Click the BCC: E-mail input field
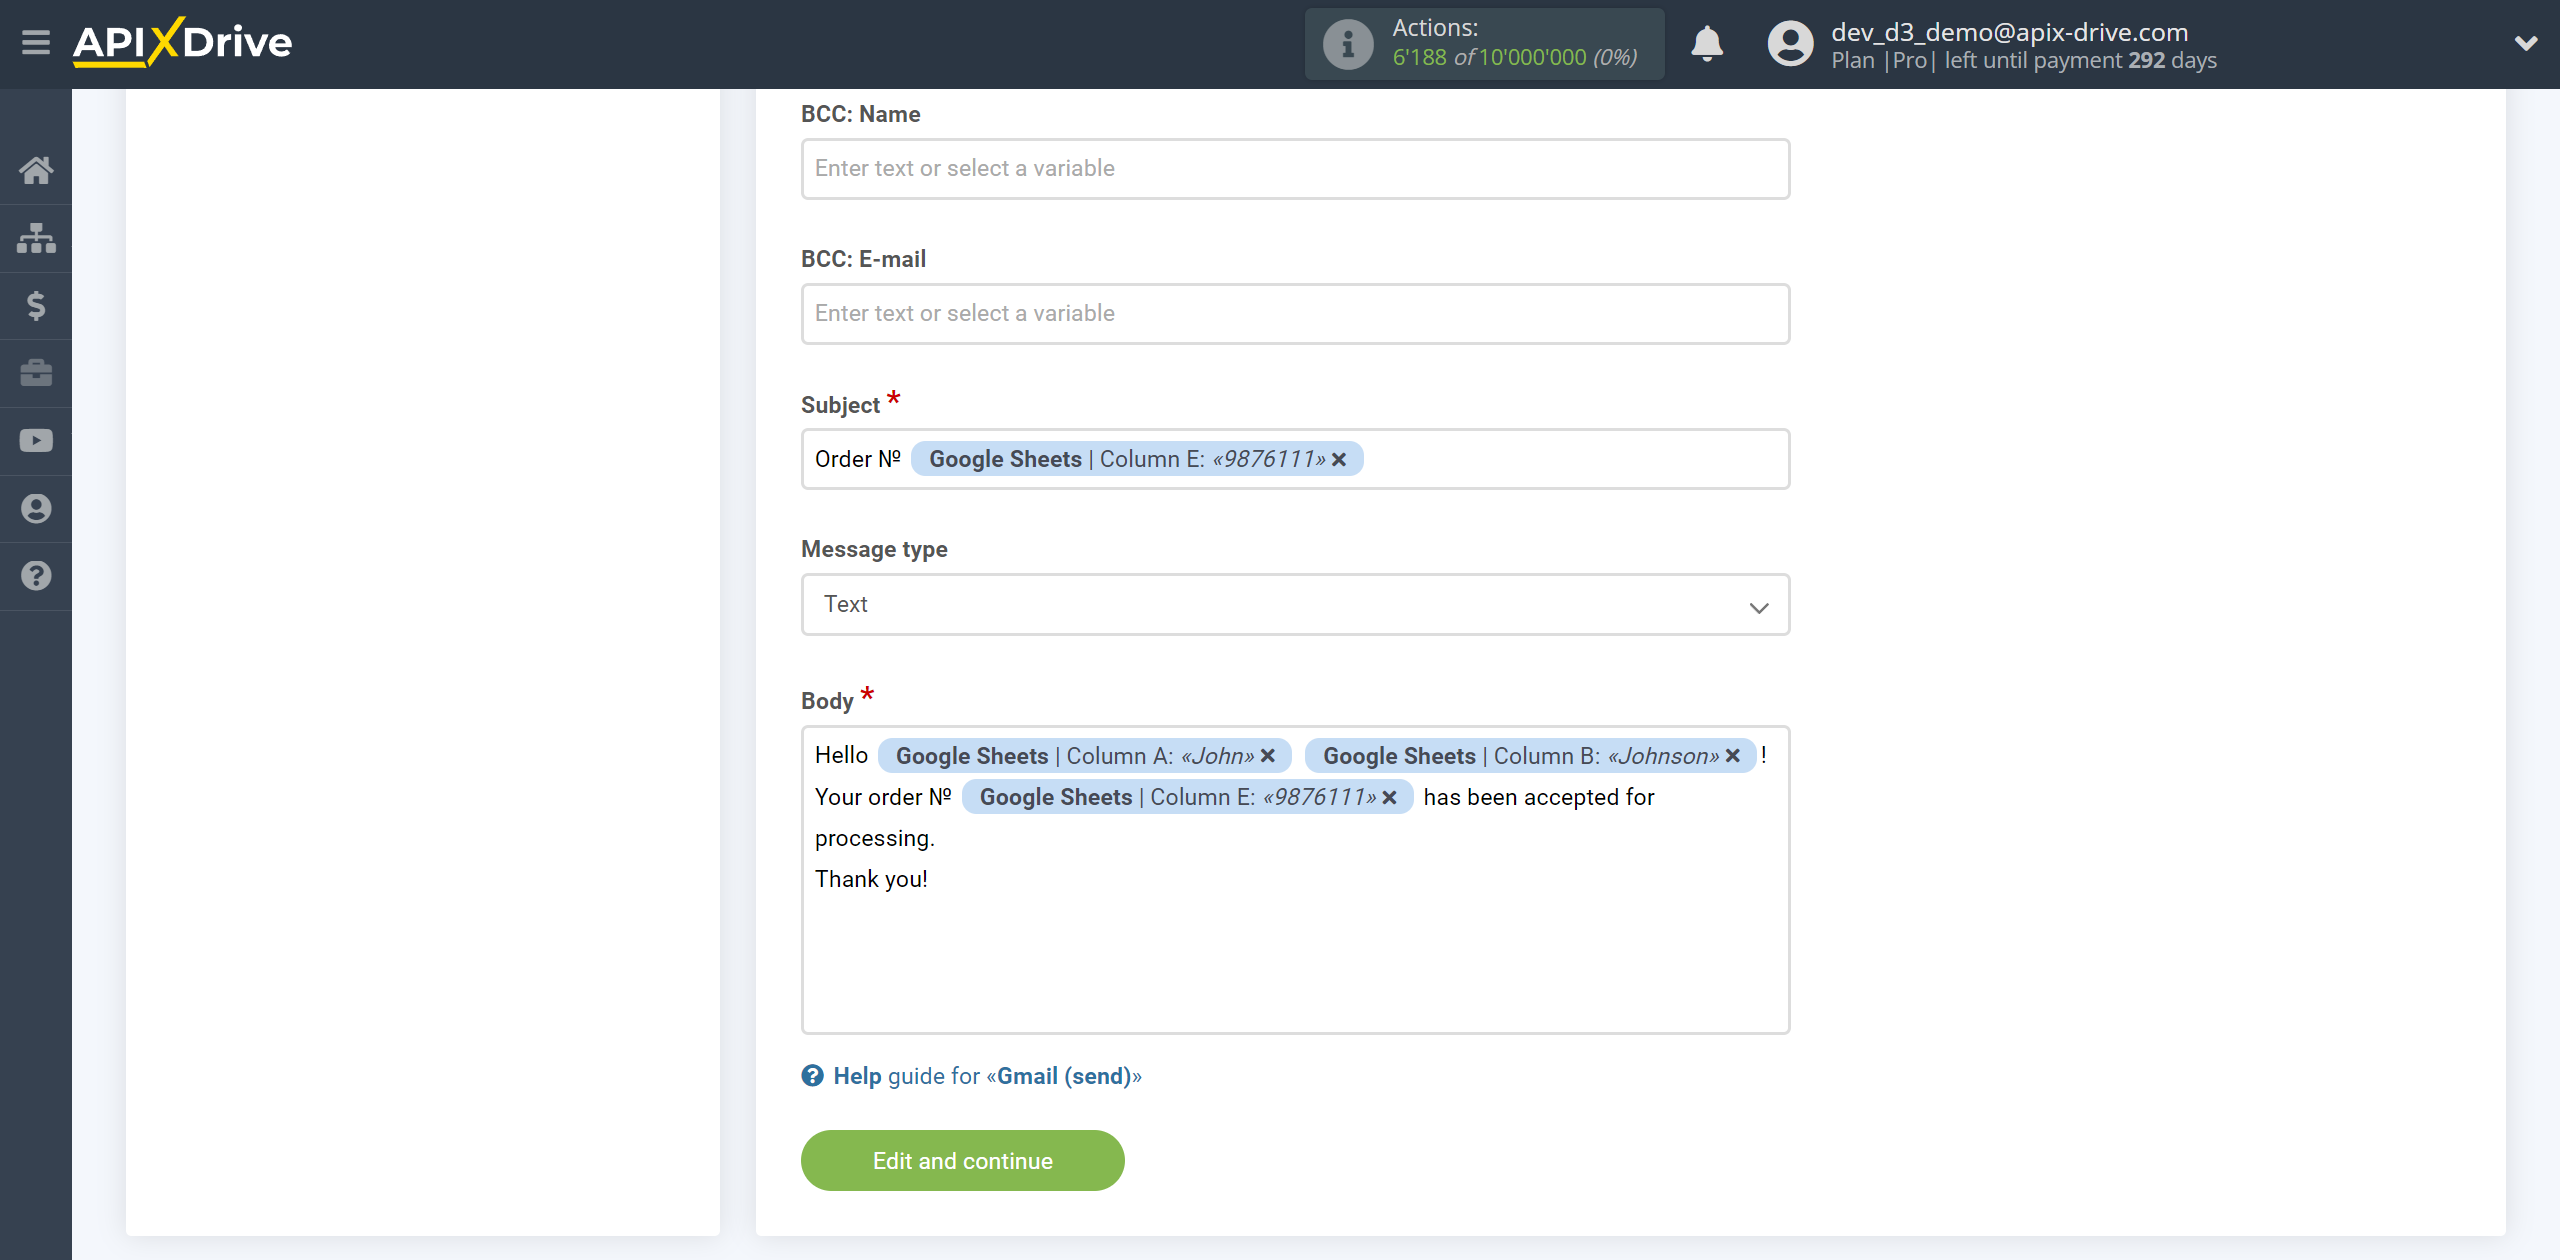 [x=1295, y=314]
